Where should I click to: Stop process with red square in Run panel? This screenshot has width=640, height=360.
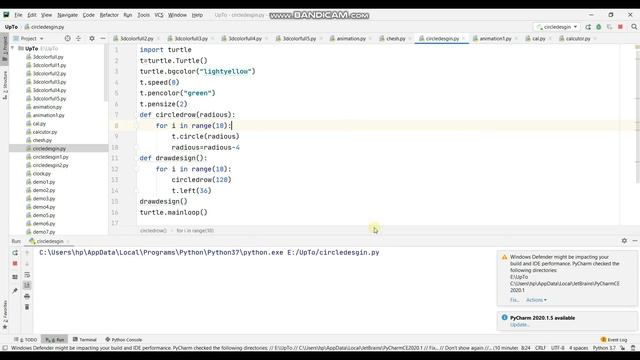click(15, 264)
